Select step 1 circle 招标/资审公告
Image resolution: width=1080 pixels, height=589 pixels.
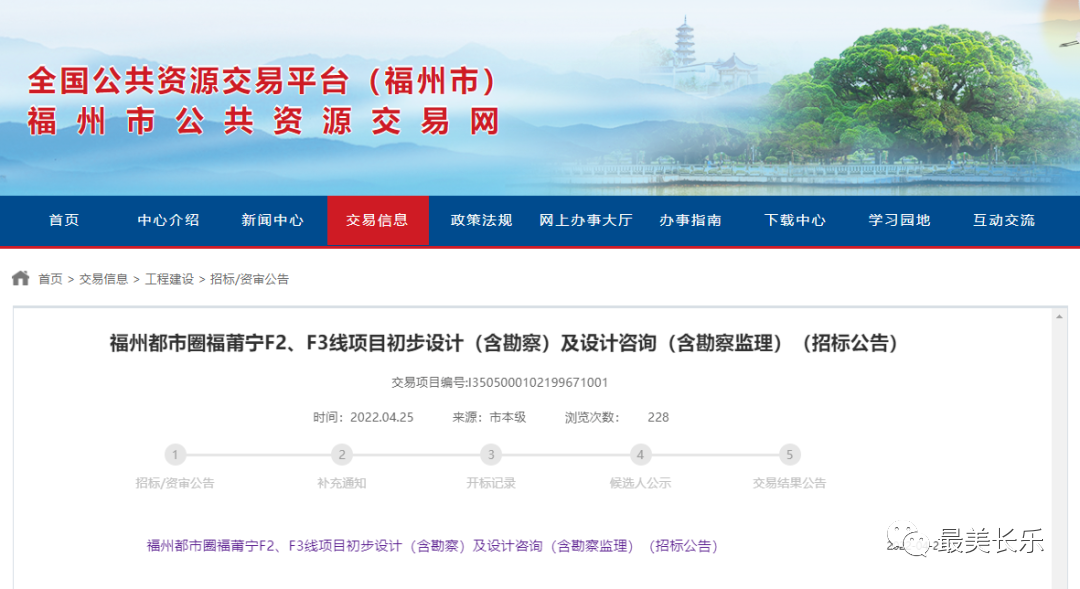click(x=175, y=455)
